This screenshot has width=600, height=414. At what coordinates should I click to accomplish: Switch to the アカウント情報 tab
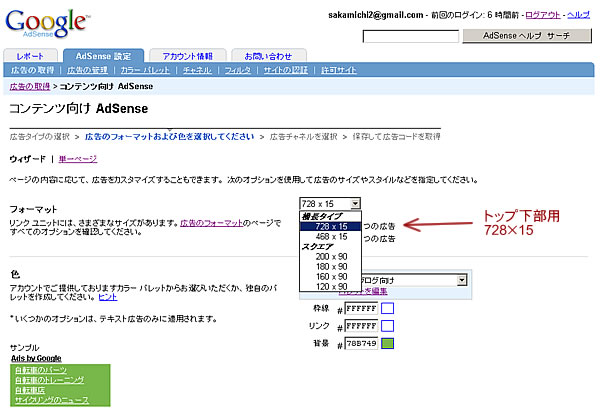pyautogui.click(x=187, y=56)
